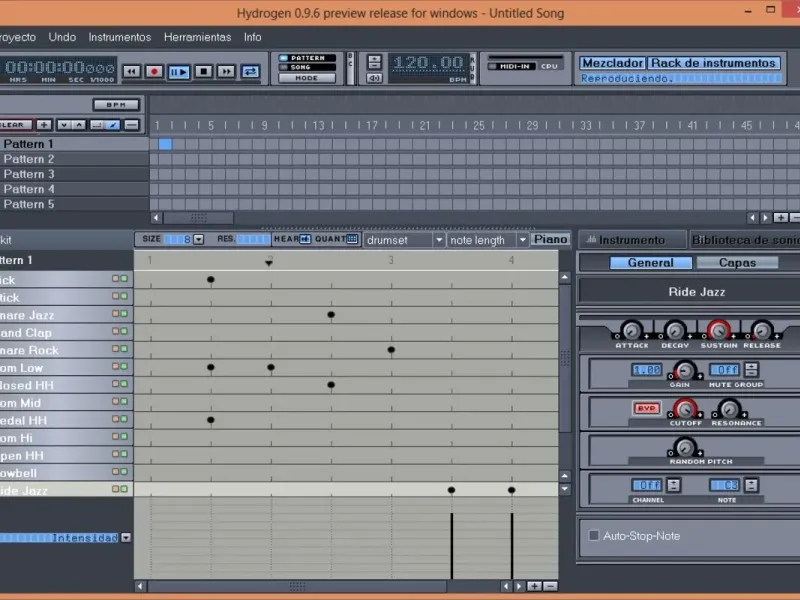
Task: Toggle loop song button
Action: [x=250, y=71]
